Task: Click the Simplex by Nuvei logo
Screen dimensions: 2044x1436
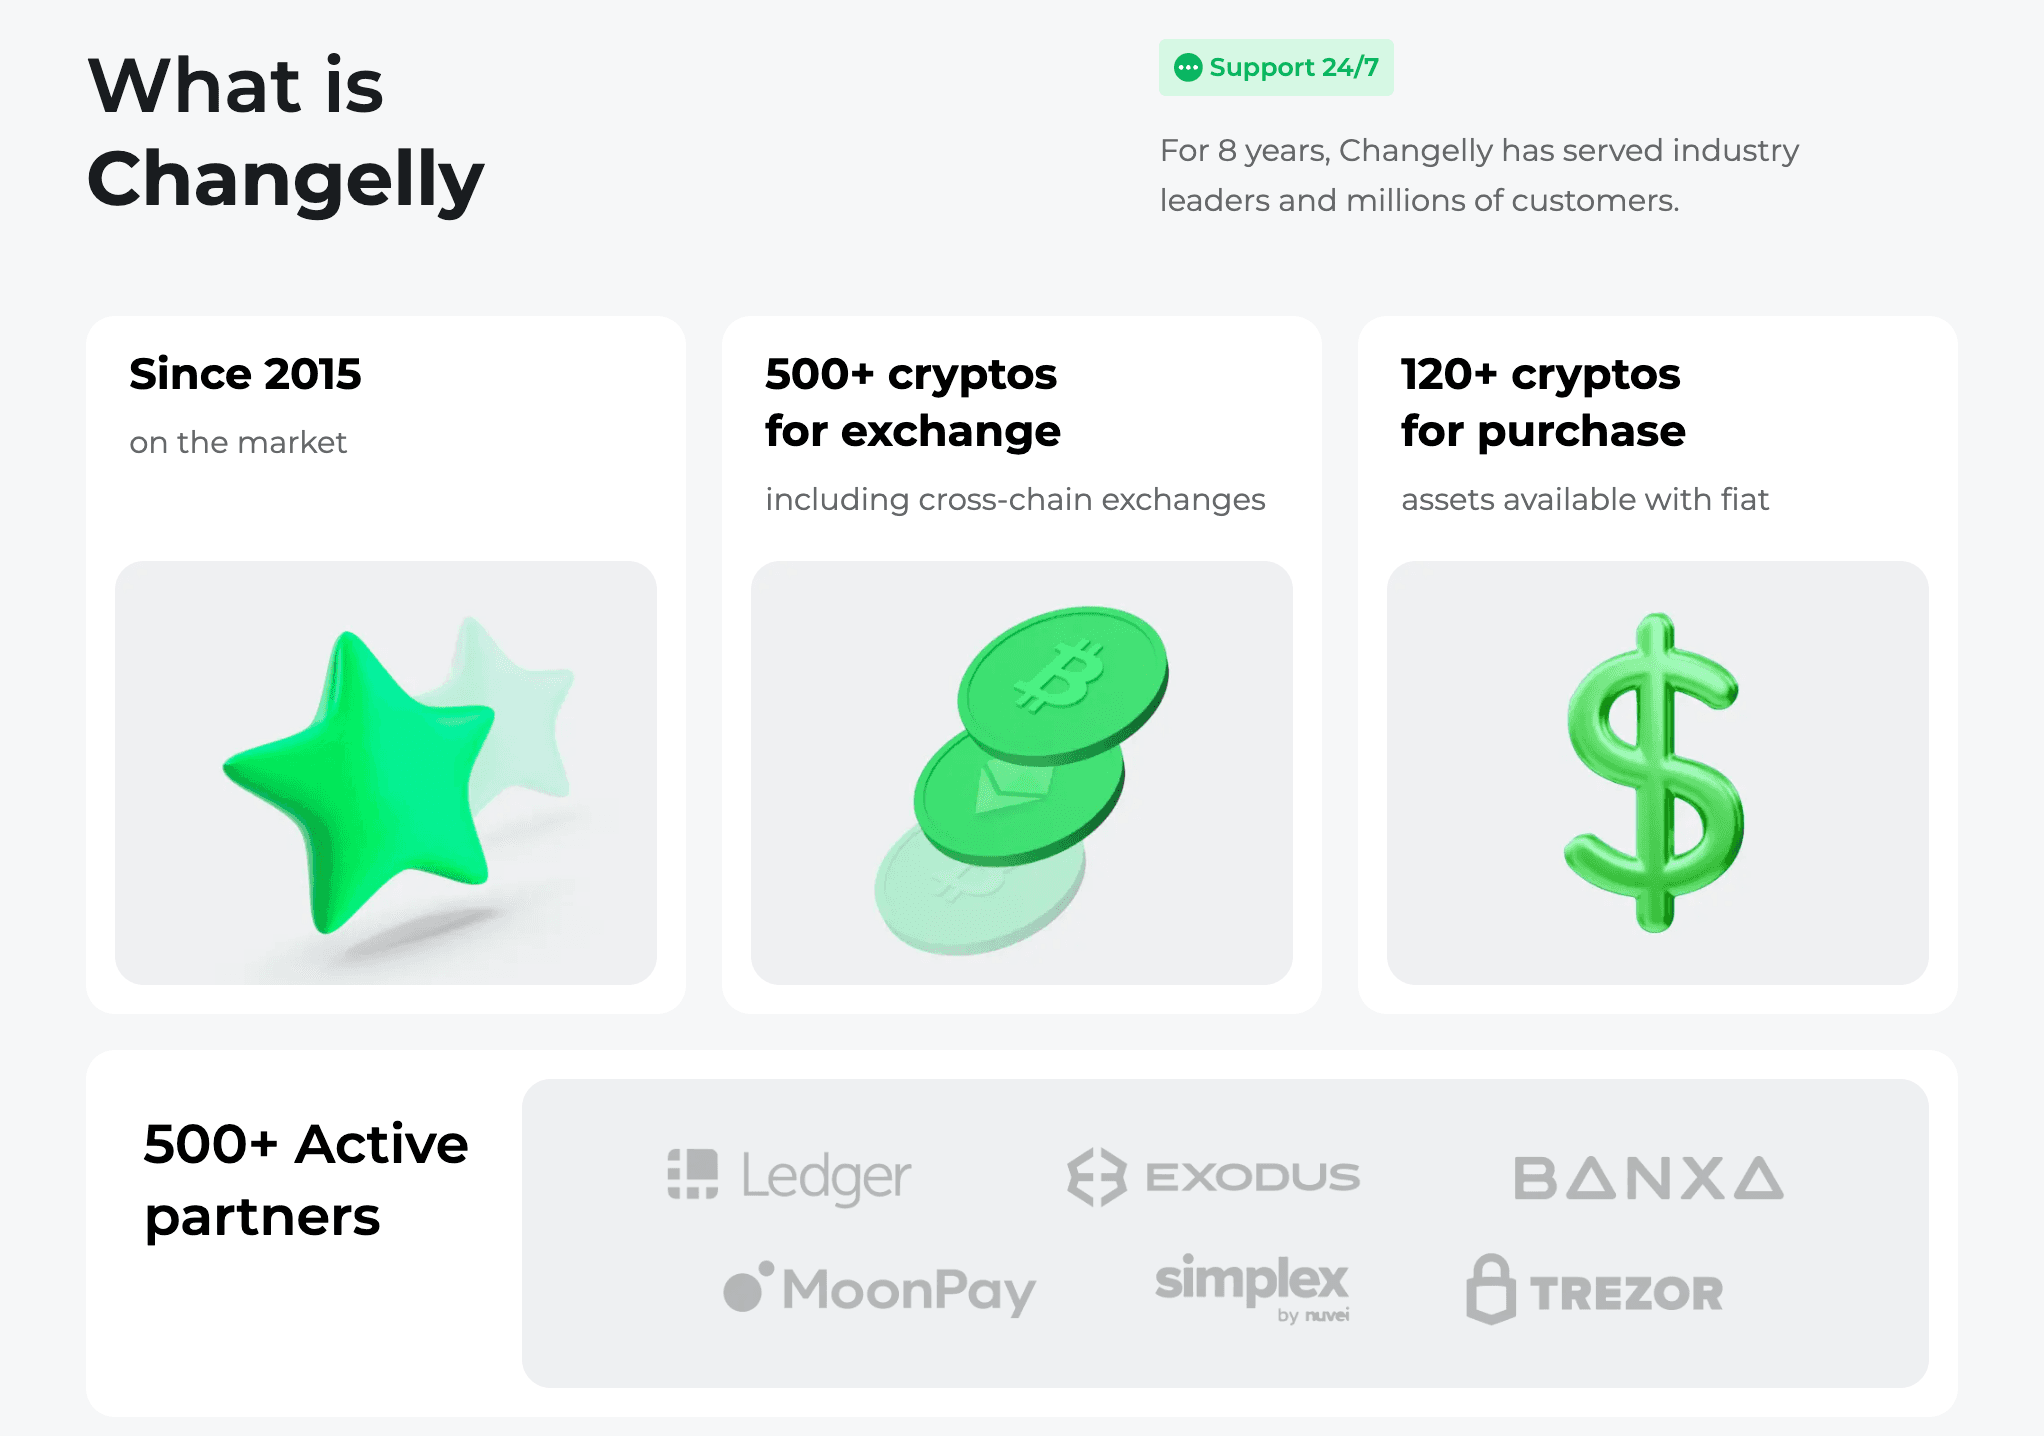Action: click(1252, 1286)
